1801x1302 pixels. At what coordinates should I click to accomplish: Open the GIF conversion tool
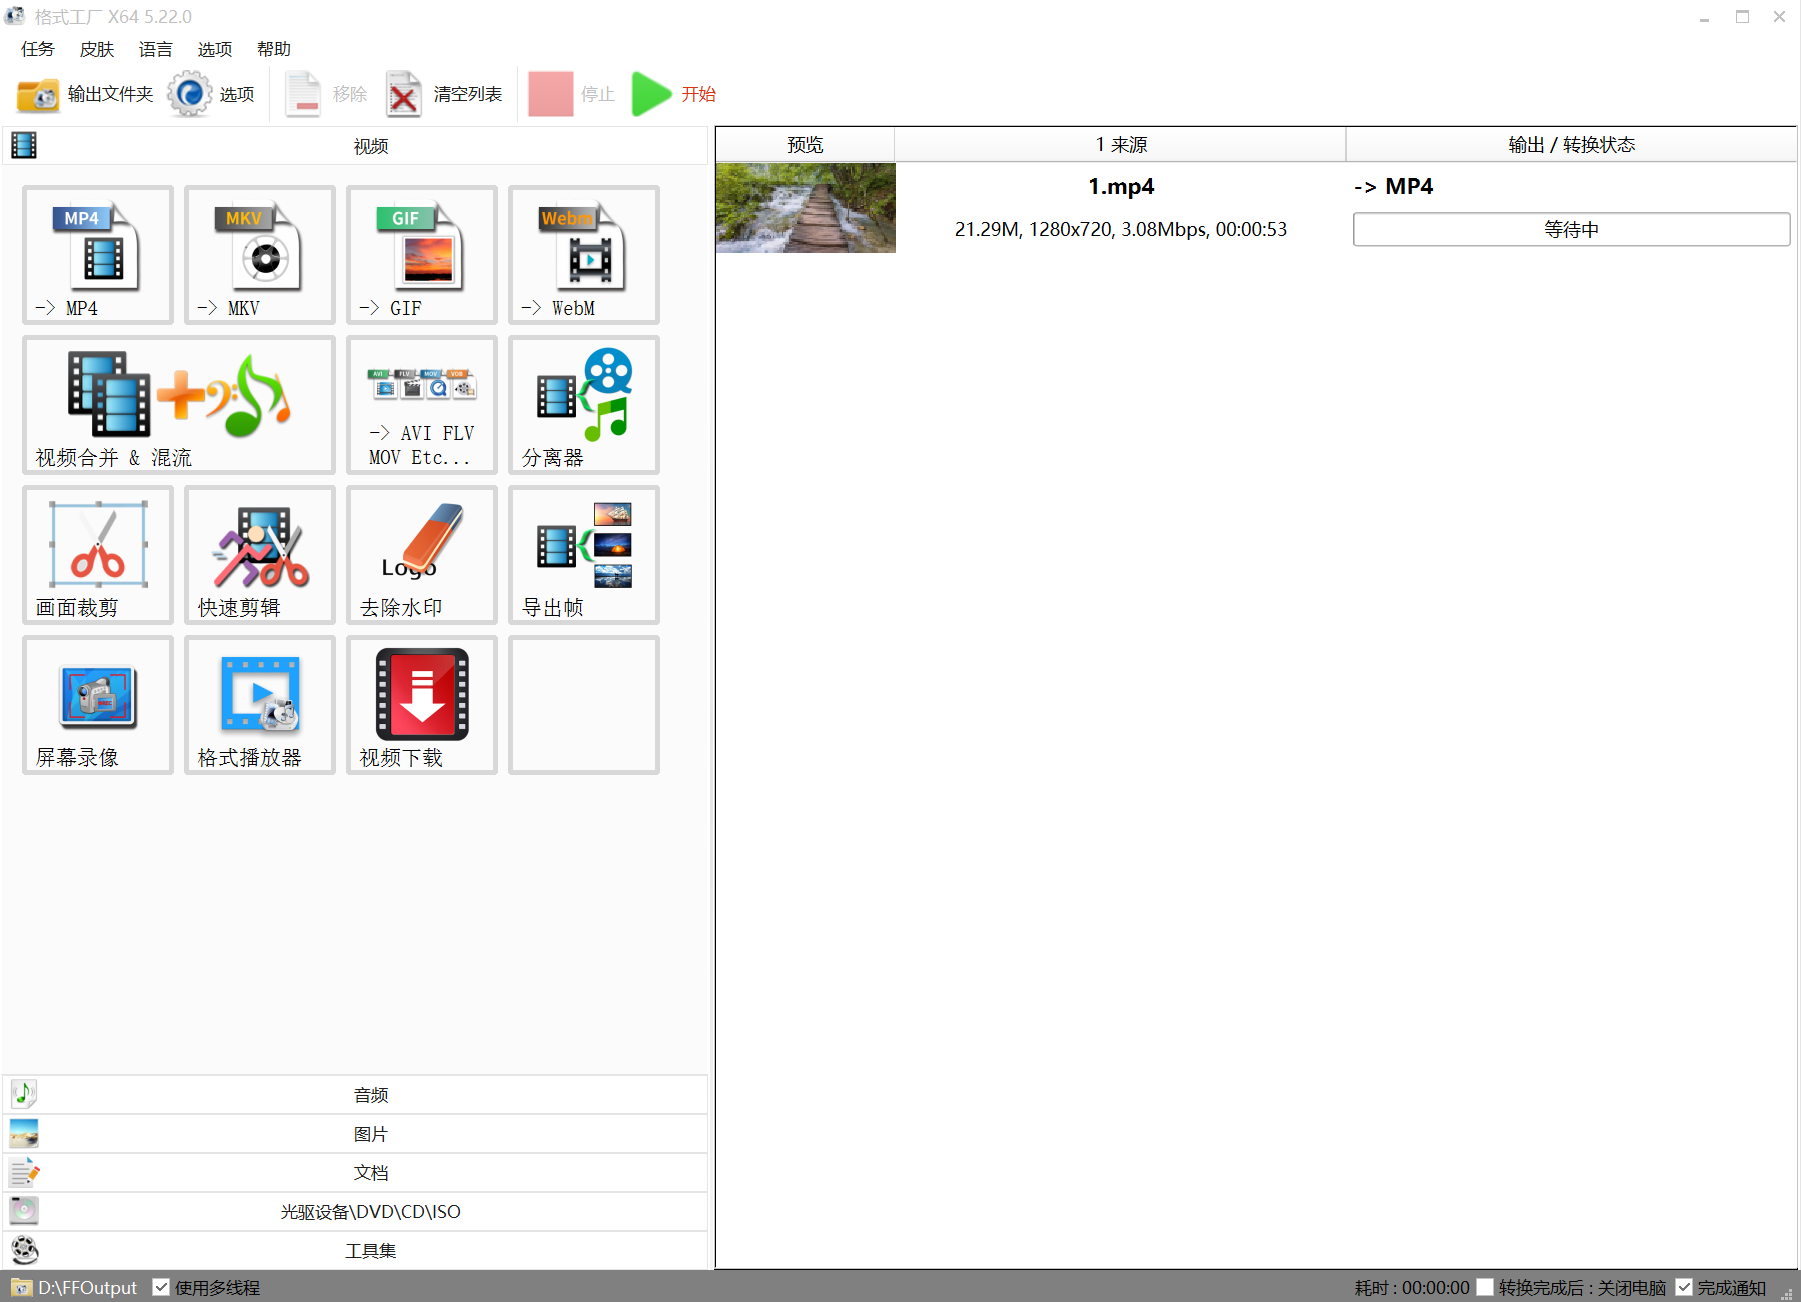(422, 255)
